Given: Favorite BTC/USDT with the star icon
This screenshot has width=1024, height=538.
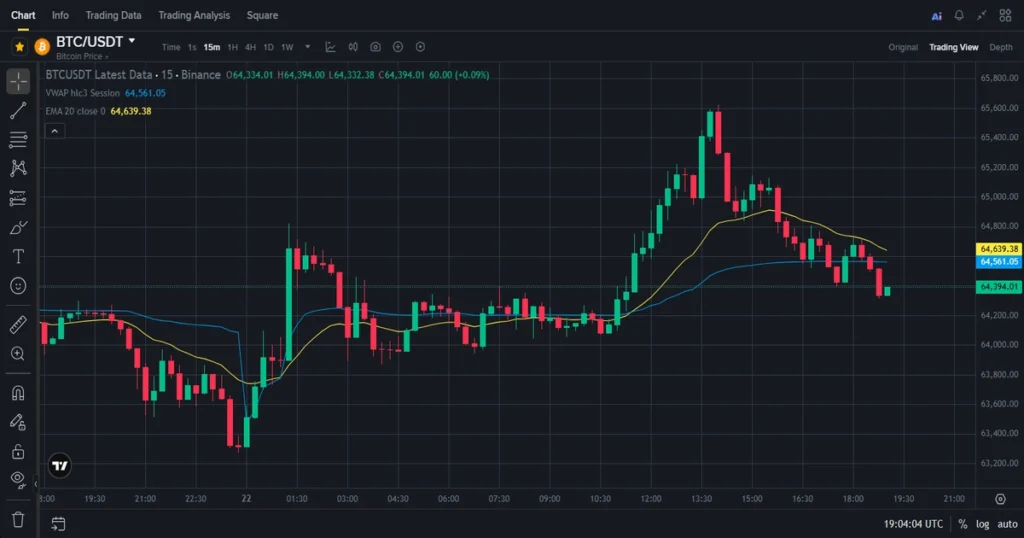Looking at the screenshot, I should point(20,47).
